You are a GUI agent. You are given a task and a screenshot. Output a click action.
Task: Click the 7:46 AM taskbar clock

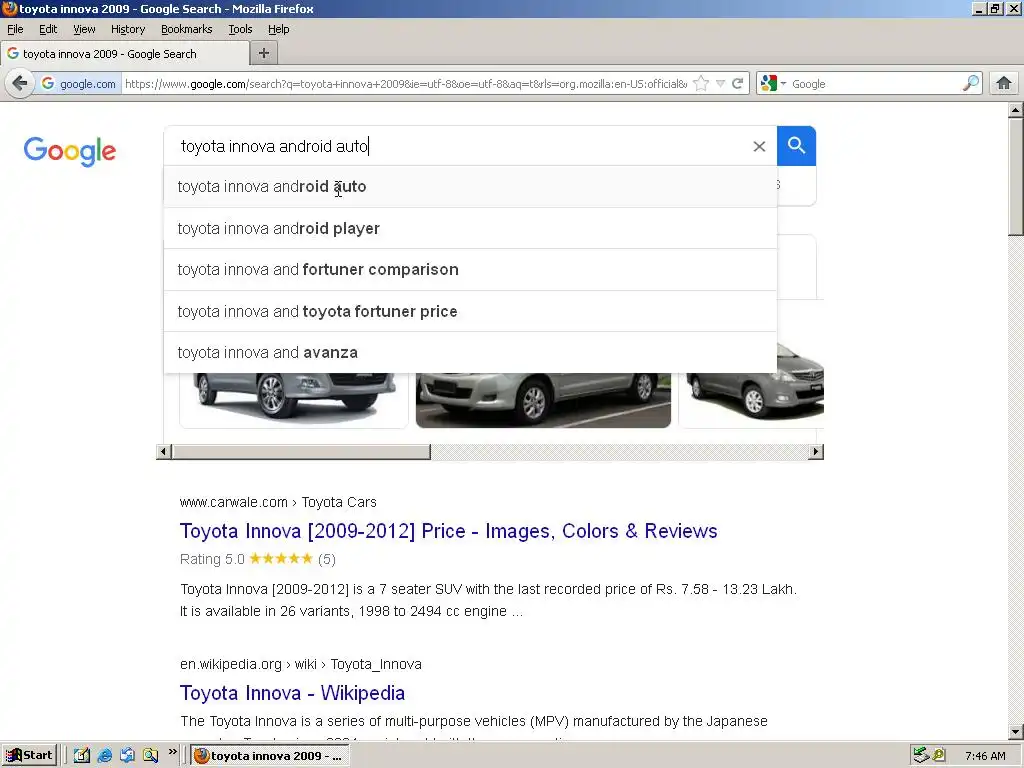(x=985, y=756)
